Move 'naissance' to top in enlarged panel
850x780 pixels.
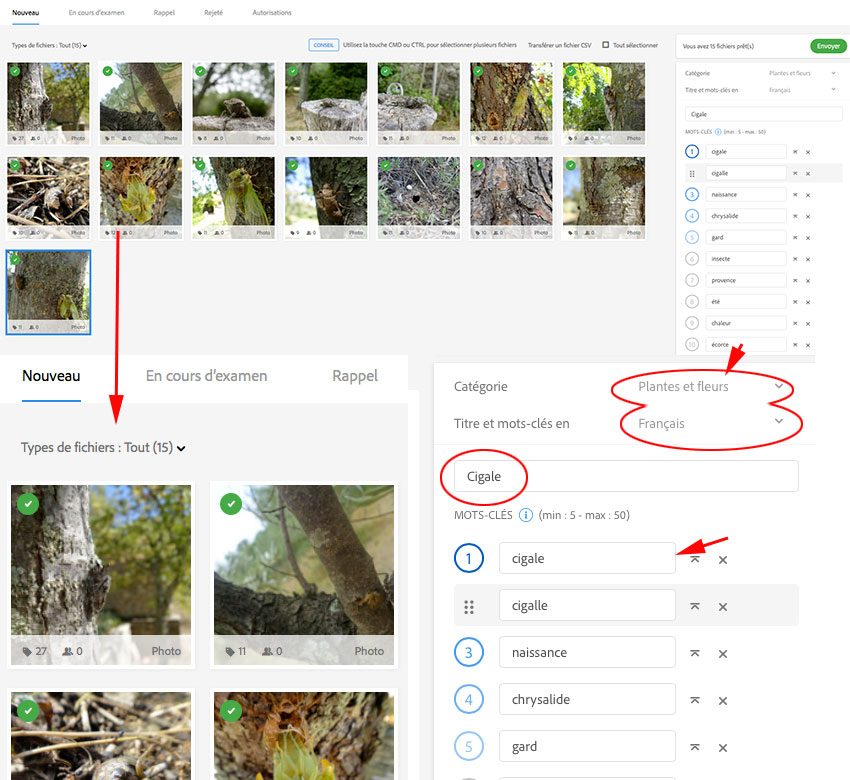694,653
